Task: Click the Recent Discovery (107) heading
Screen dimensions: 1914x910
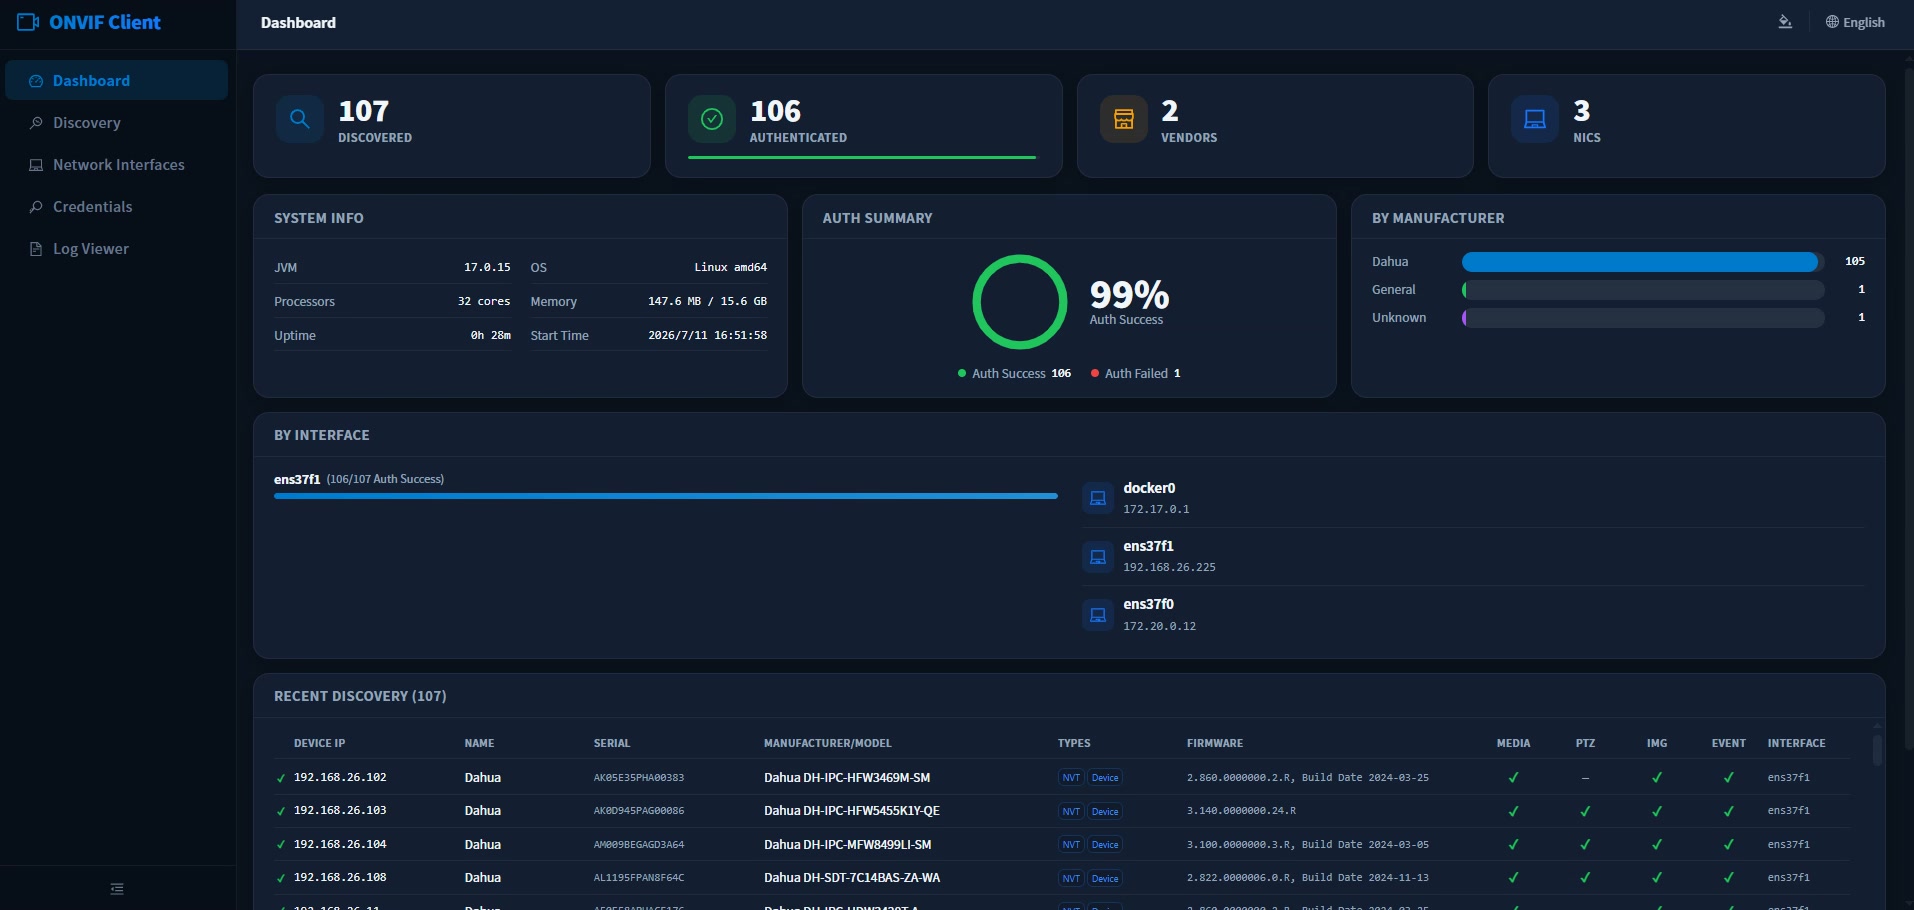Action: point(360,696)
